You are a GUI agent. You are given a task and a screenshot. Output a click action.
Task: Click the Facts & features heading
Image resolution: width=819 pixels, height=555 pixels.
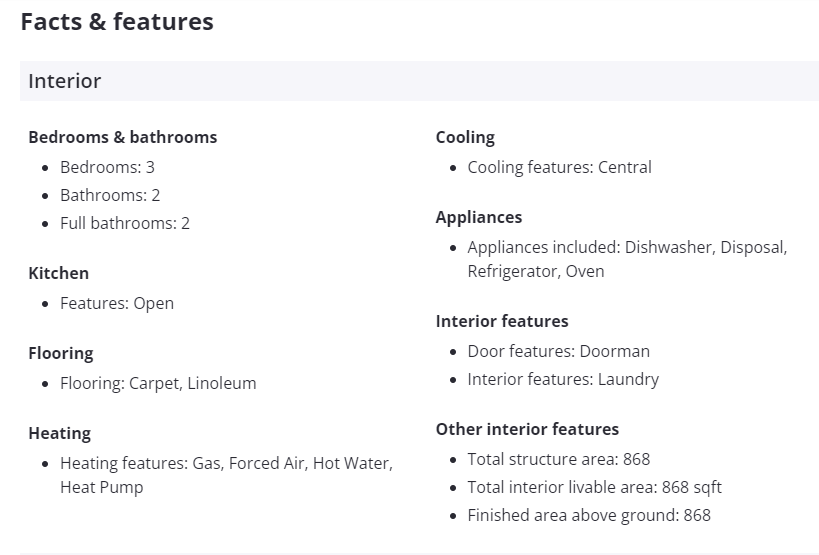pos(117,22)
